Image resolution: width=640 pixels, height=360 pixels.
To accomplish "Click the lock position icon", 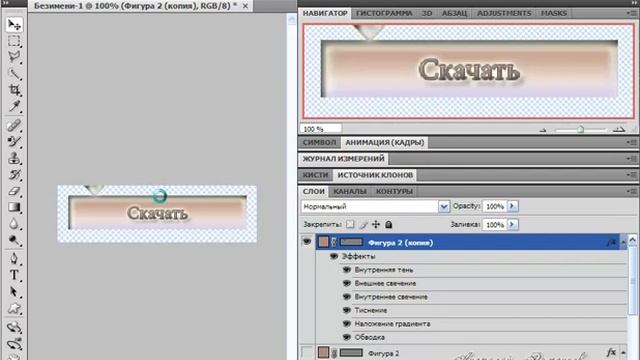I will (x=376, y=224).
